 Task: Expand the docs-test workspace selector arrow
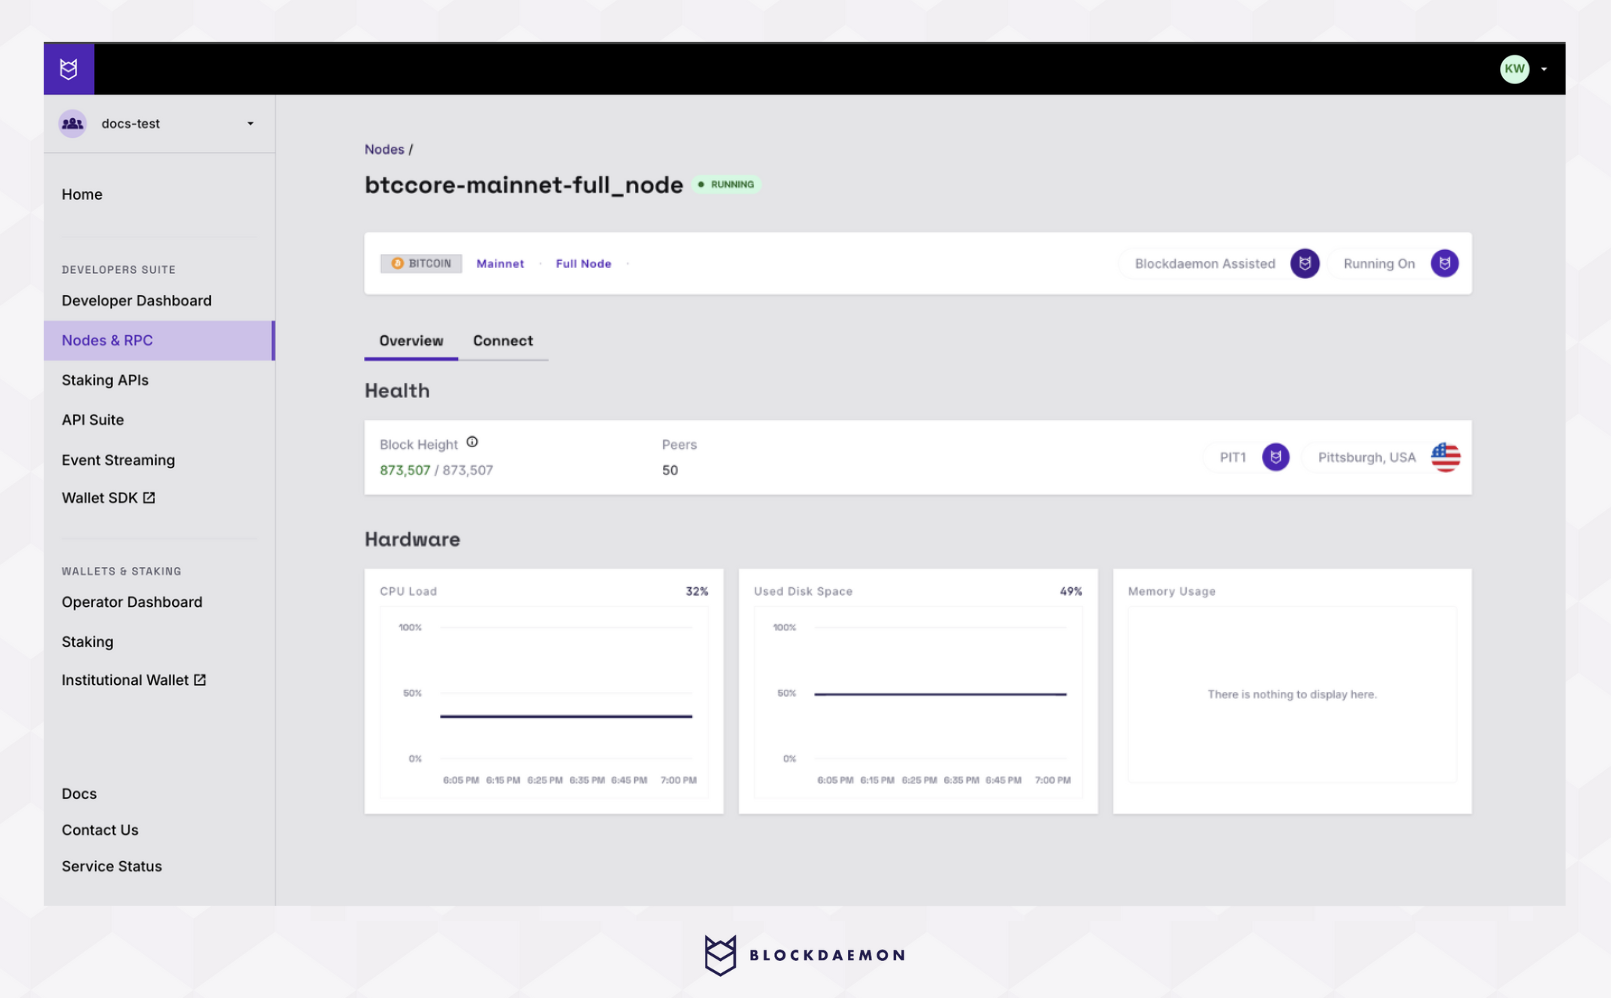coord(250,124)
